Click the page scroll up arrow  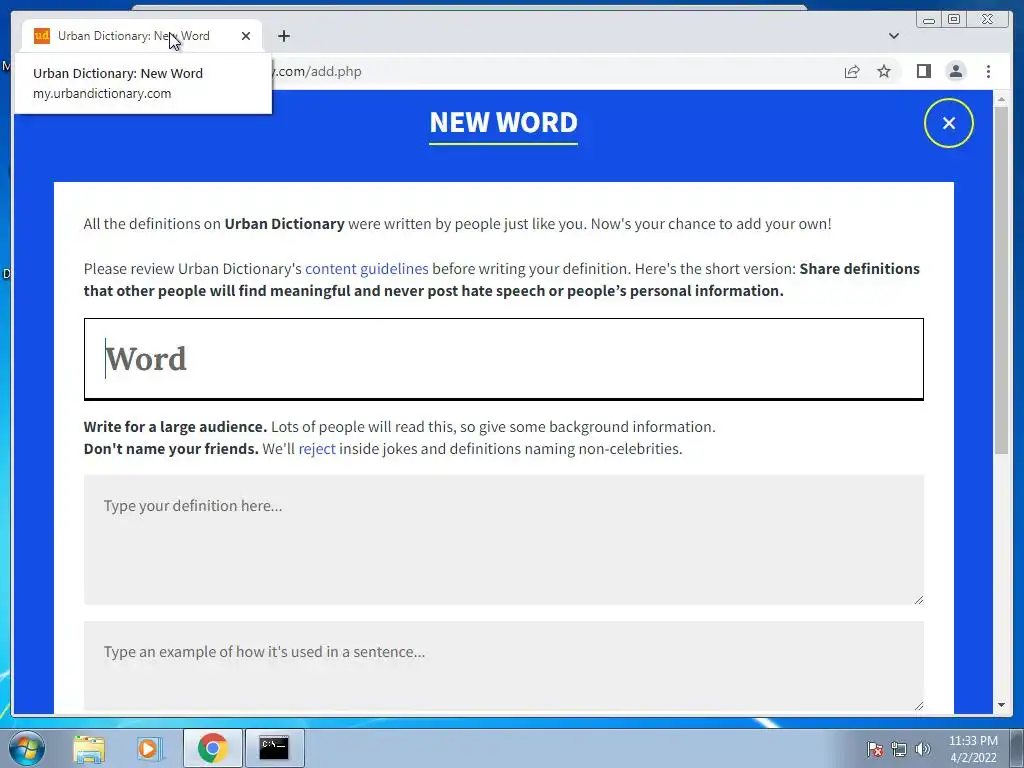point(1001,99)
